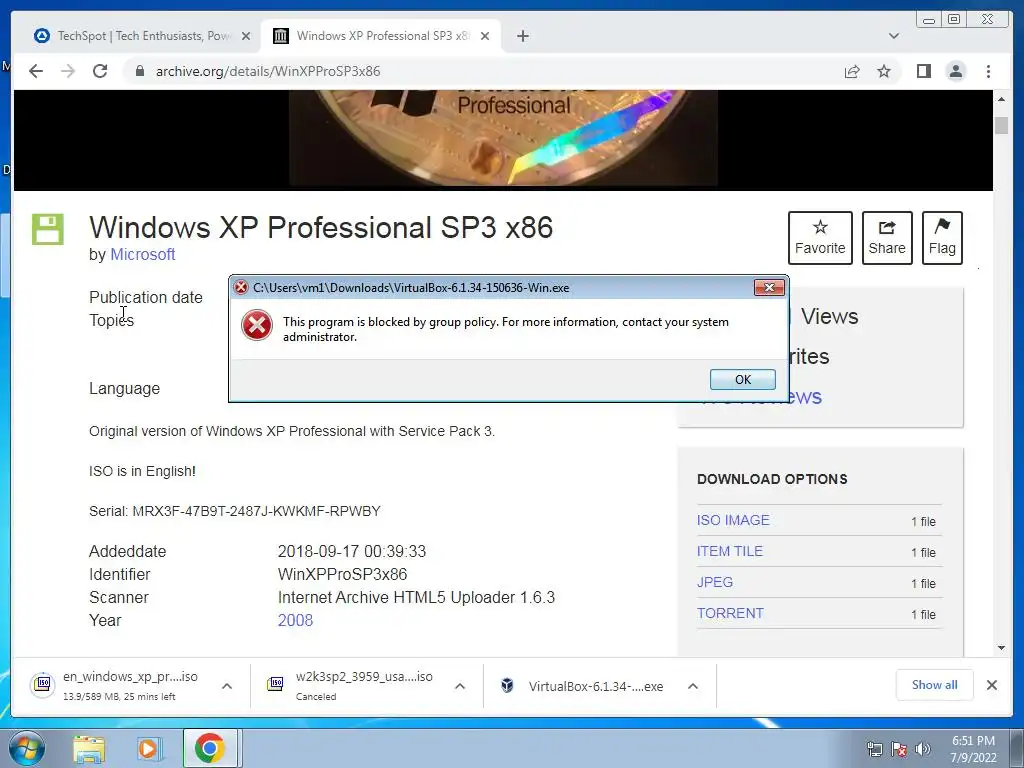Go back to the previous page
Screen dimensions: 1024x768
(x=36, y=71)
